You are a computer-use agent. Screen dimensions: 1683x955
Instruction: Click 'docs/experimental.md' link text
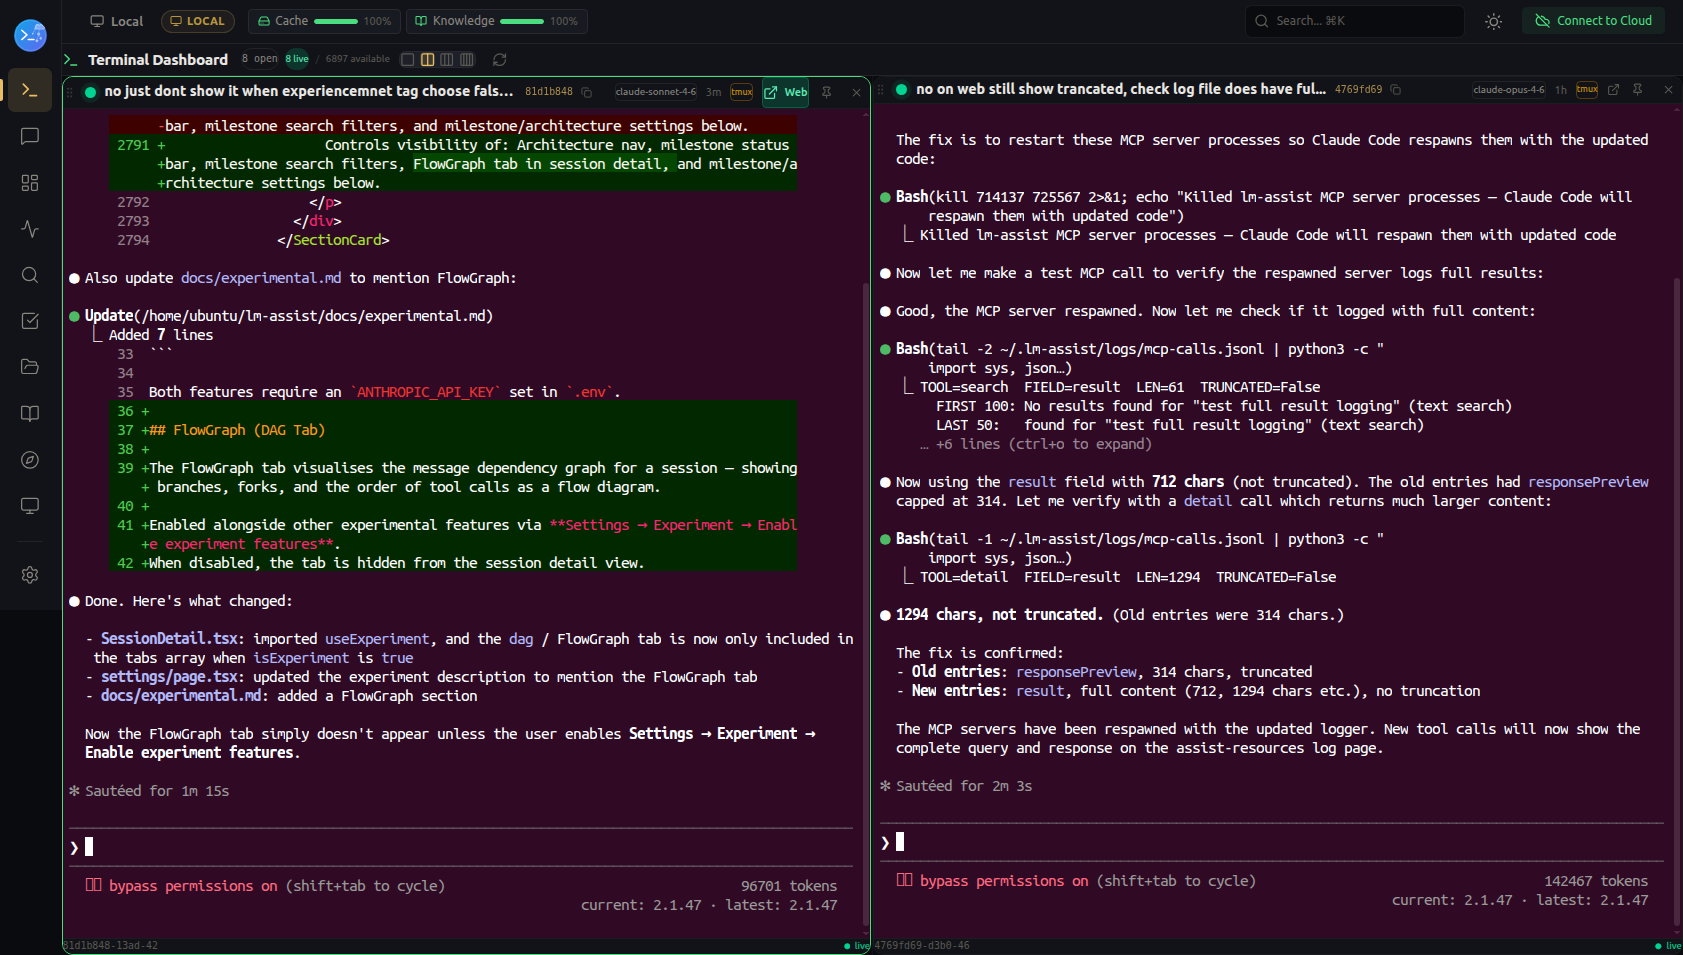(261, 278)
